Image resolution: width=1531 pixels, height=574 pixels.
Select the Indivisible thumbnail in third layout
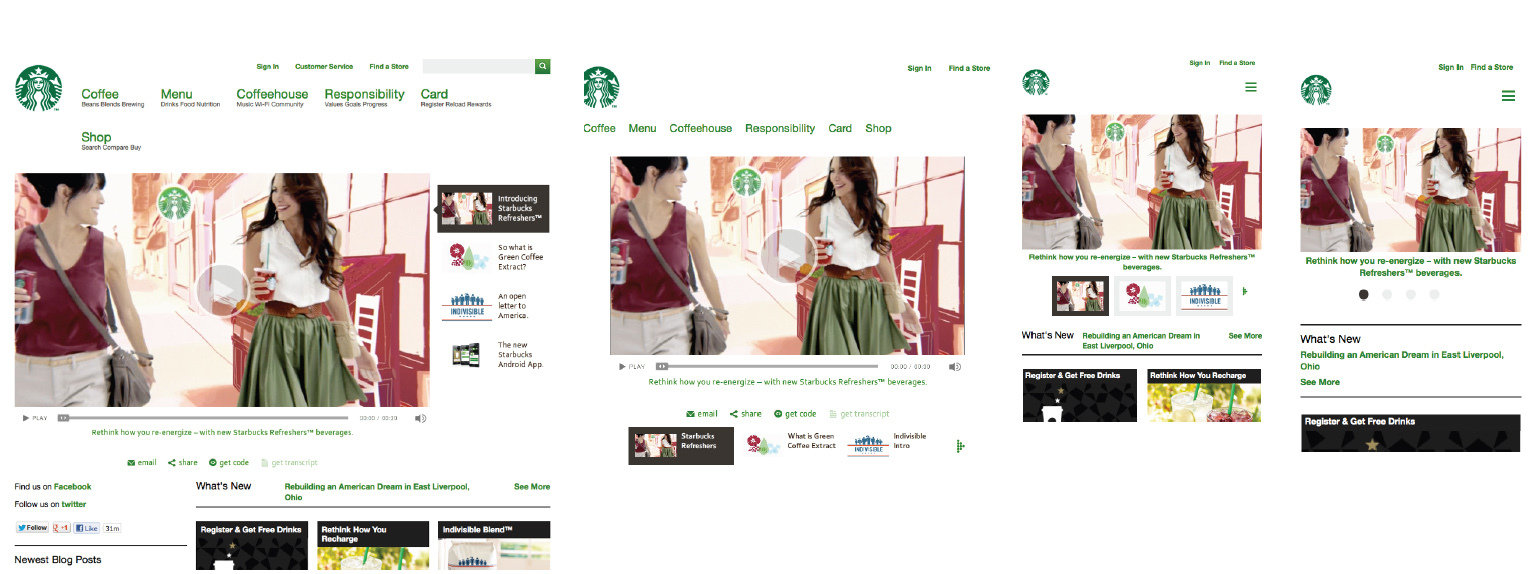click(1205, 296)
